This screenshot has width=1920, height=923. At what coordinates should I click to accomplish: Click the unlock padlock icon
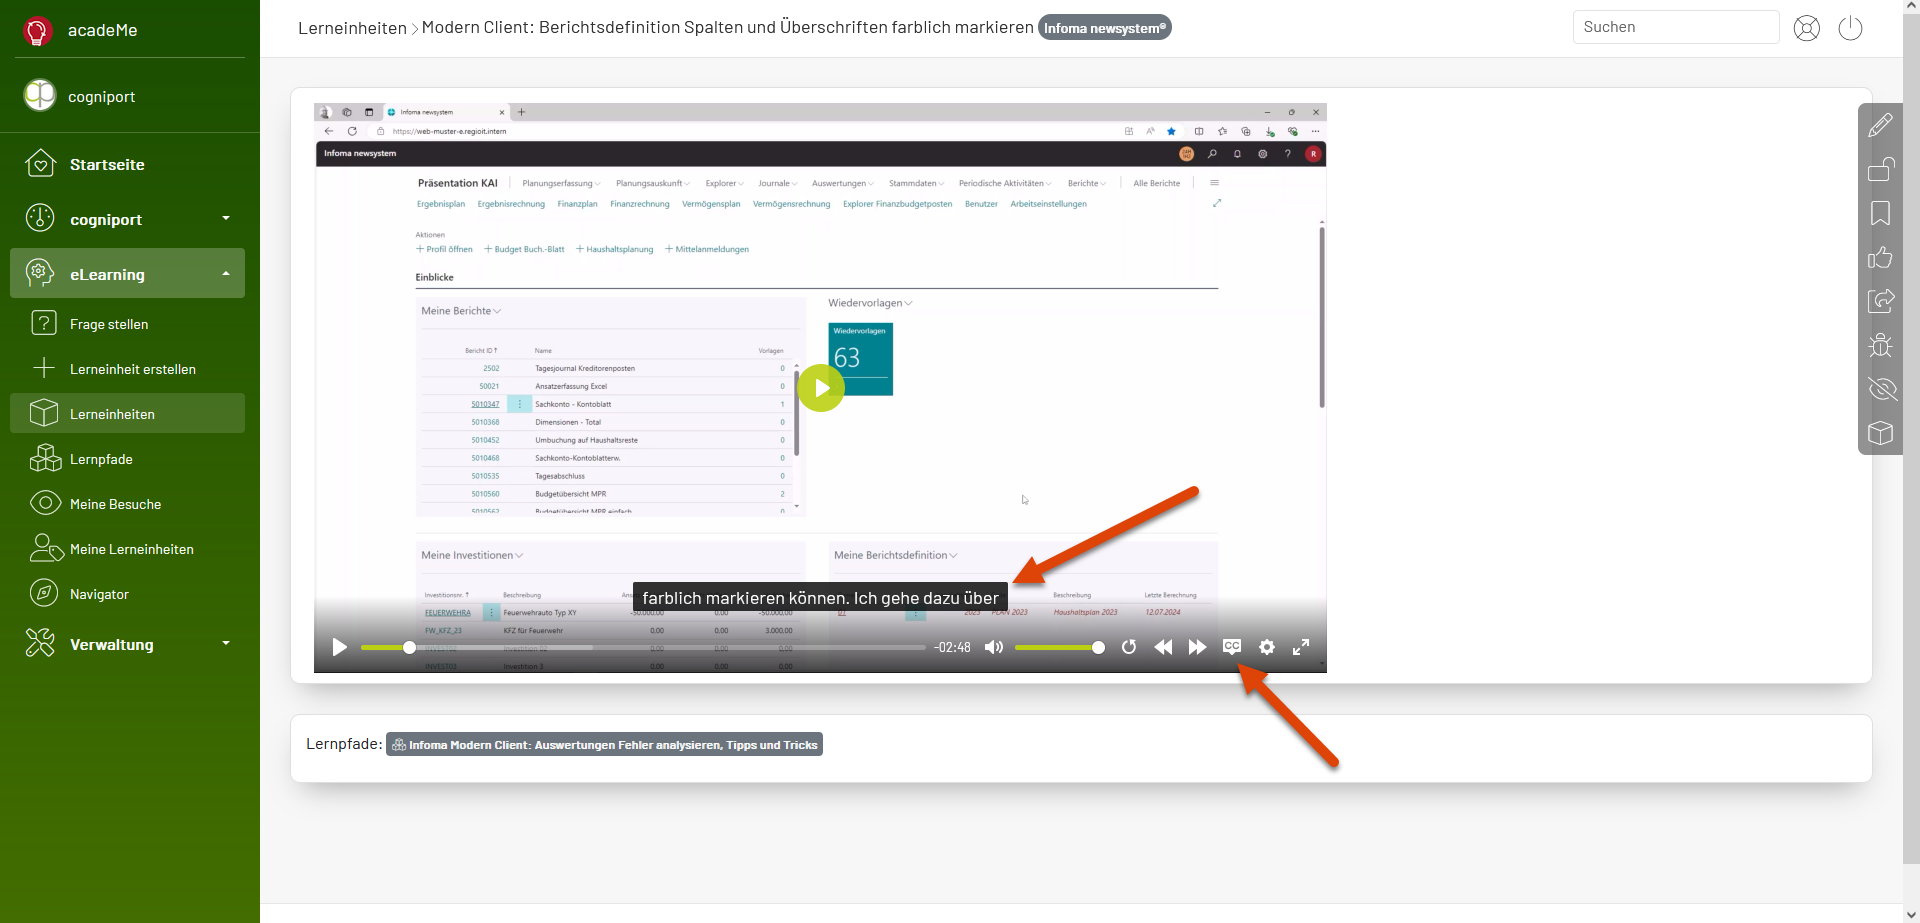click(1881, 169)
